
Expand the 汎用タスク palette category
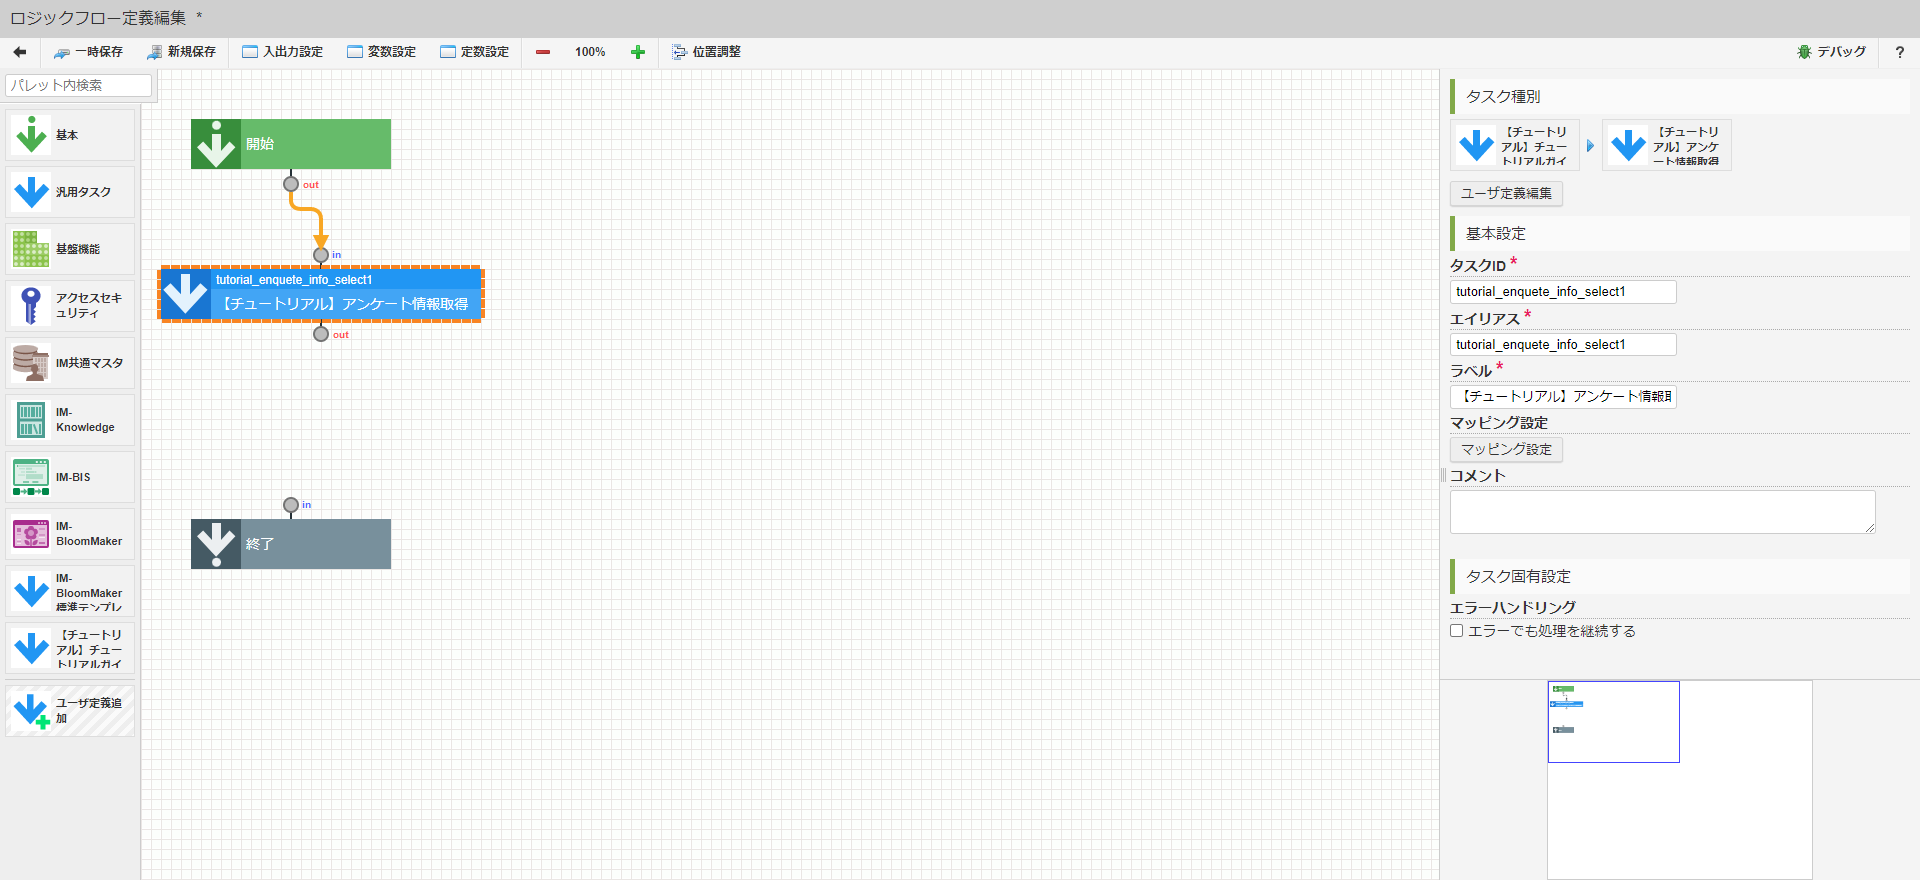click(70, 192)
